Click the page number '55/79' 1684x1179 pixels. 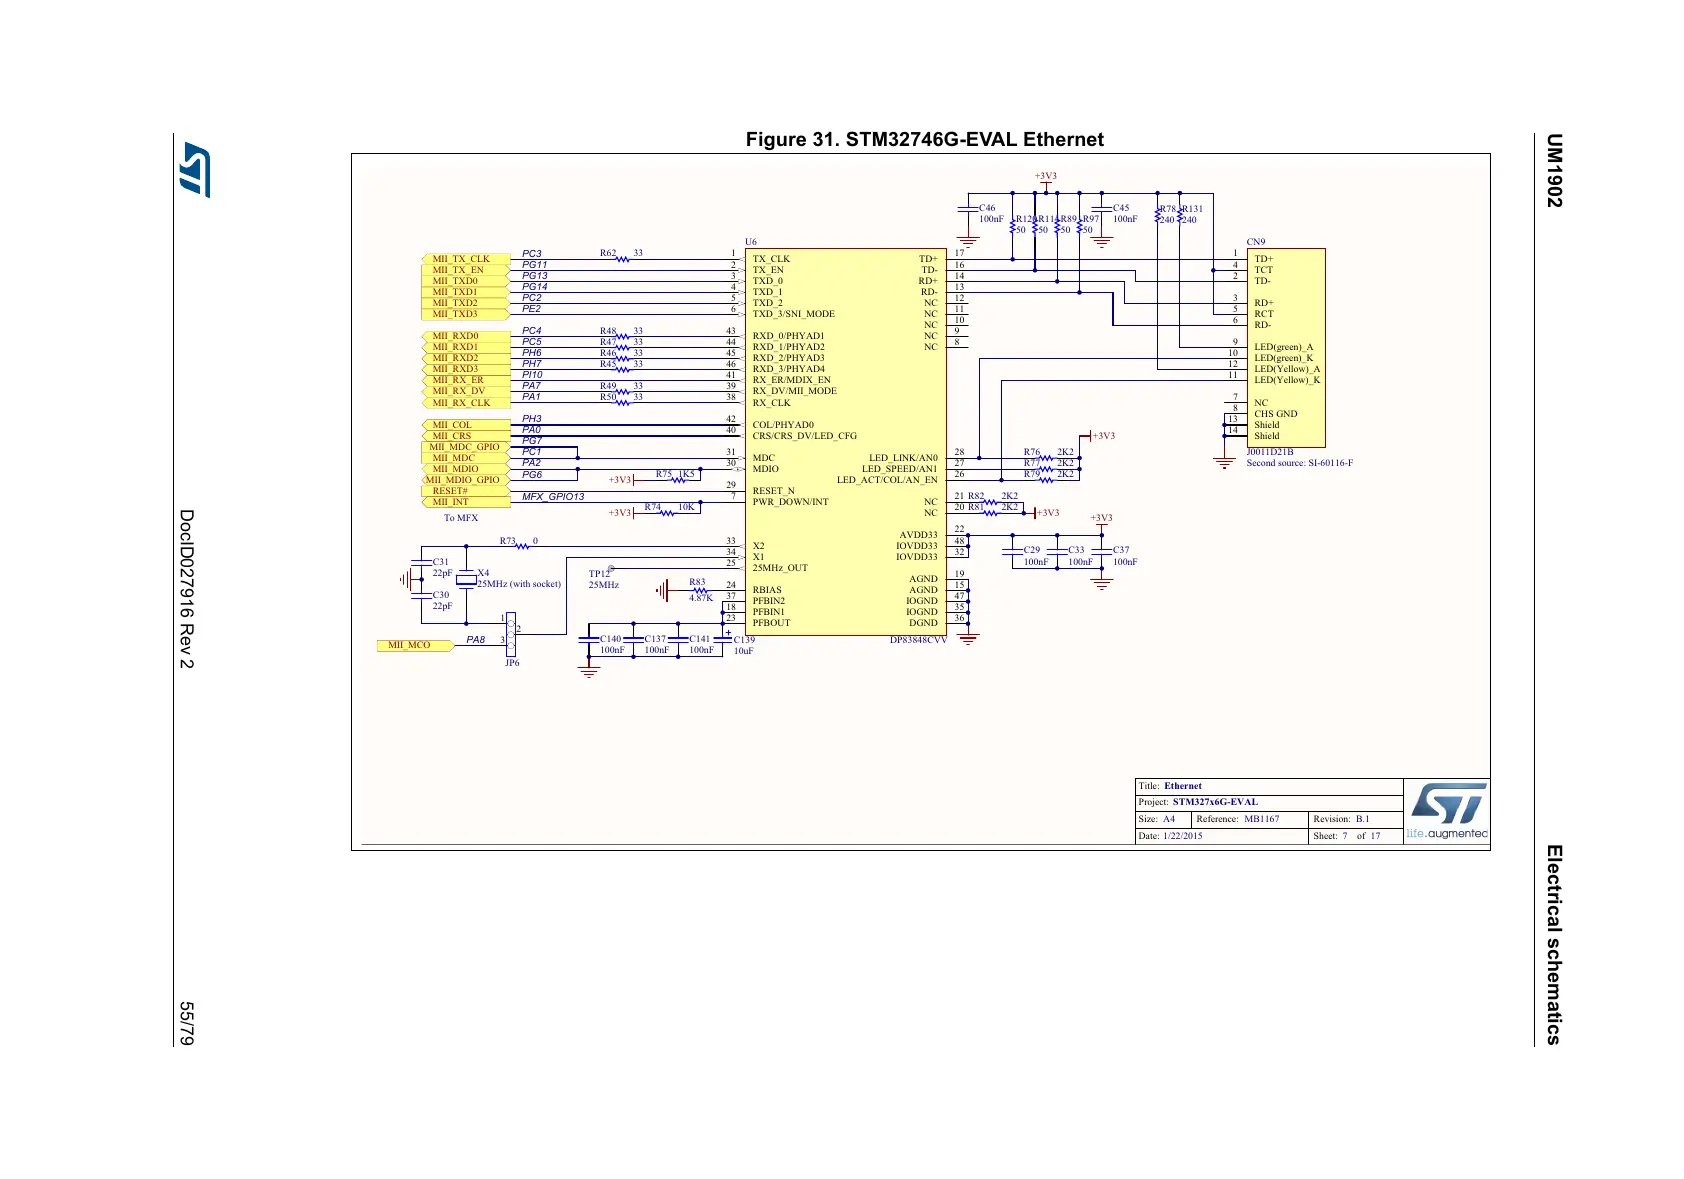[x=186, y=1023]
